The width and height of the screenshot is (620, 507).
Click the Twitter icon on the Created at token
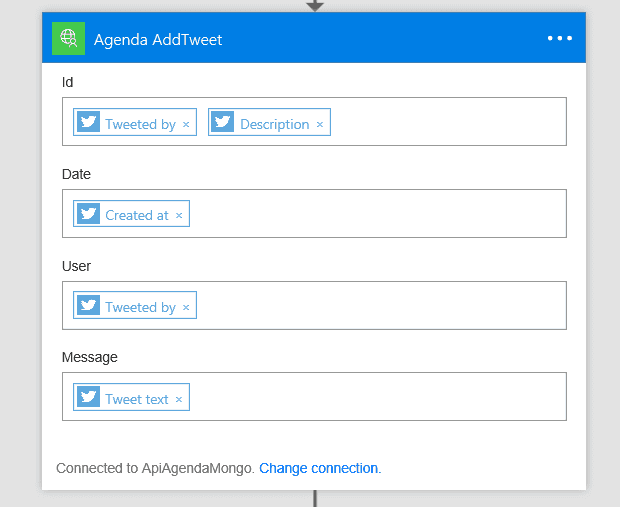point(88,214)
